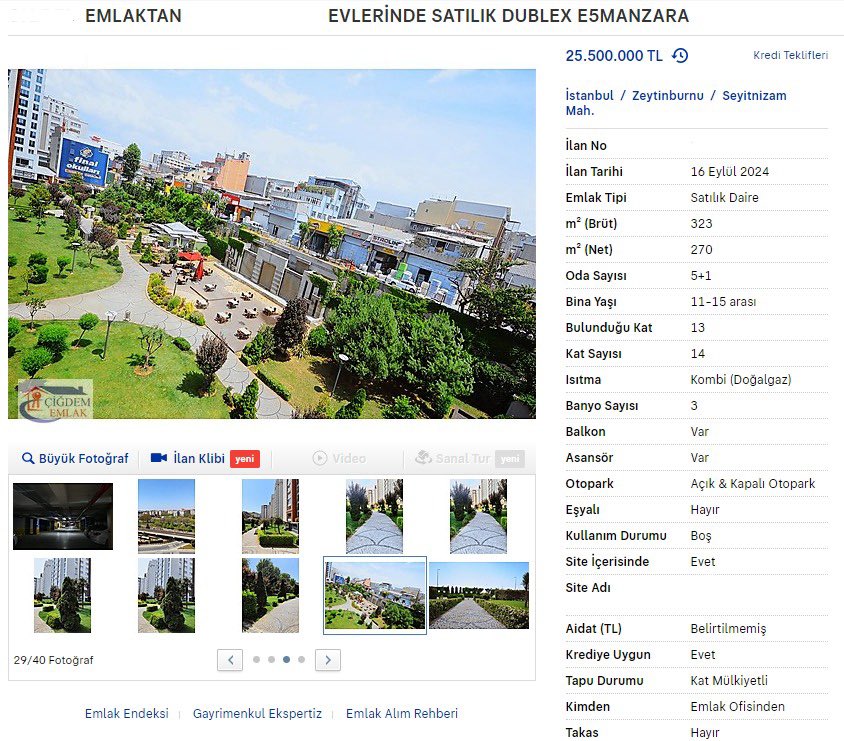The height and width of the screenshot is (741, 844).
Task: Go to previous photo thumbnail page
Action: pos(230,660)
